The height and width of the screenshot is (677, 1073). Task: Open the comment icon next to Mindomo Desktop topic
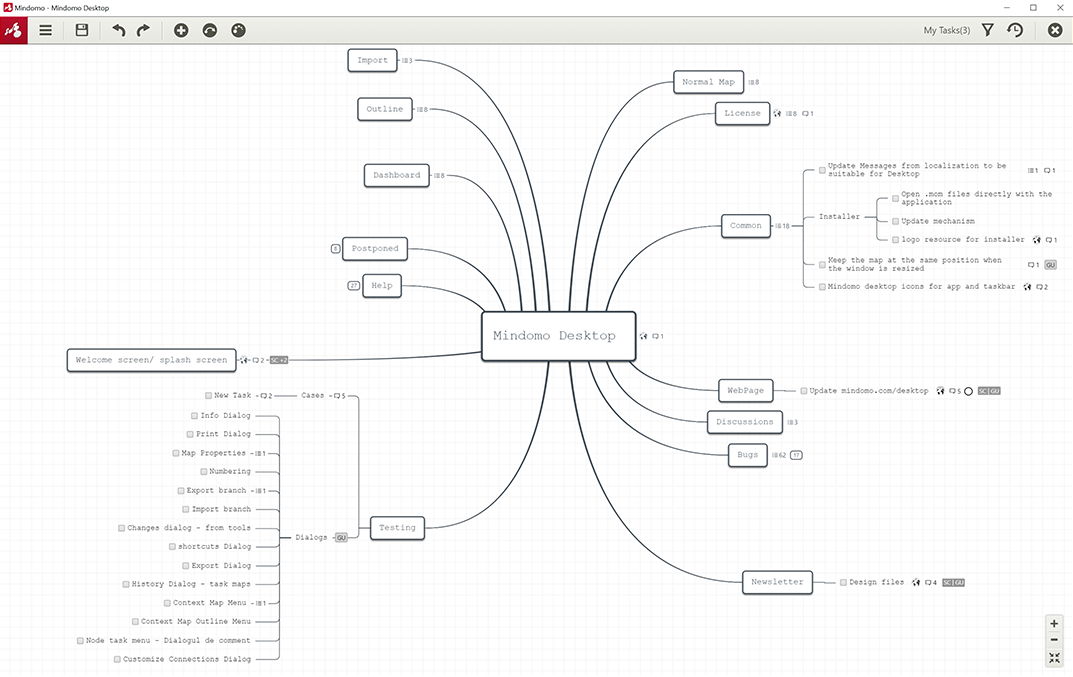pyautogui.click(x=658, y=336)
